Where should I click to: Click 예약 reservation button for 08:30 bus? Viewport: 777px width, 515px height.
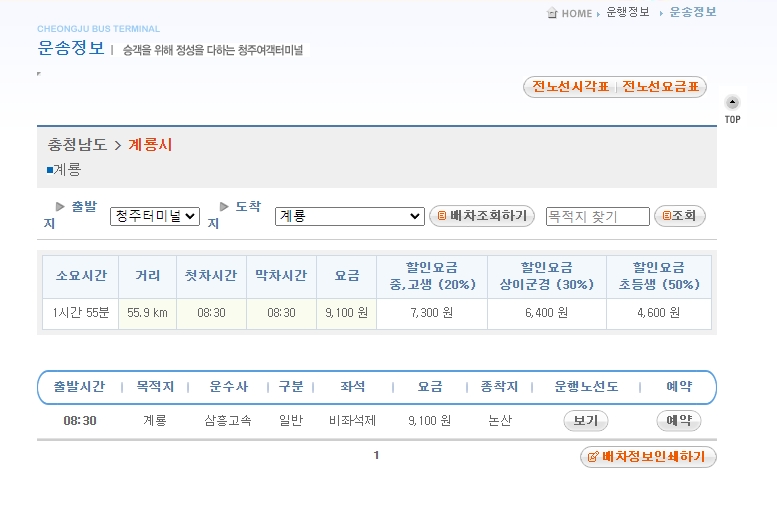coord(679,421)
